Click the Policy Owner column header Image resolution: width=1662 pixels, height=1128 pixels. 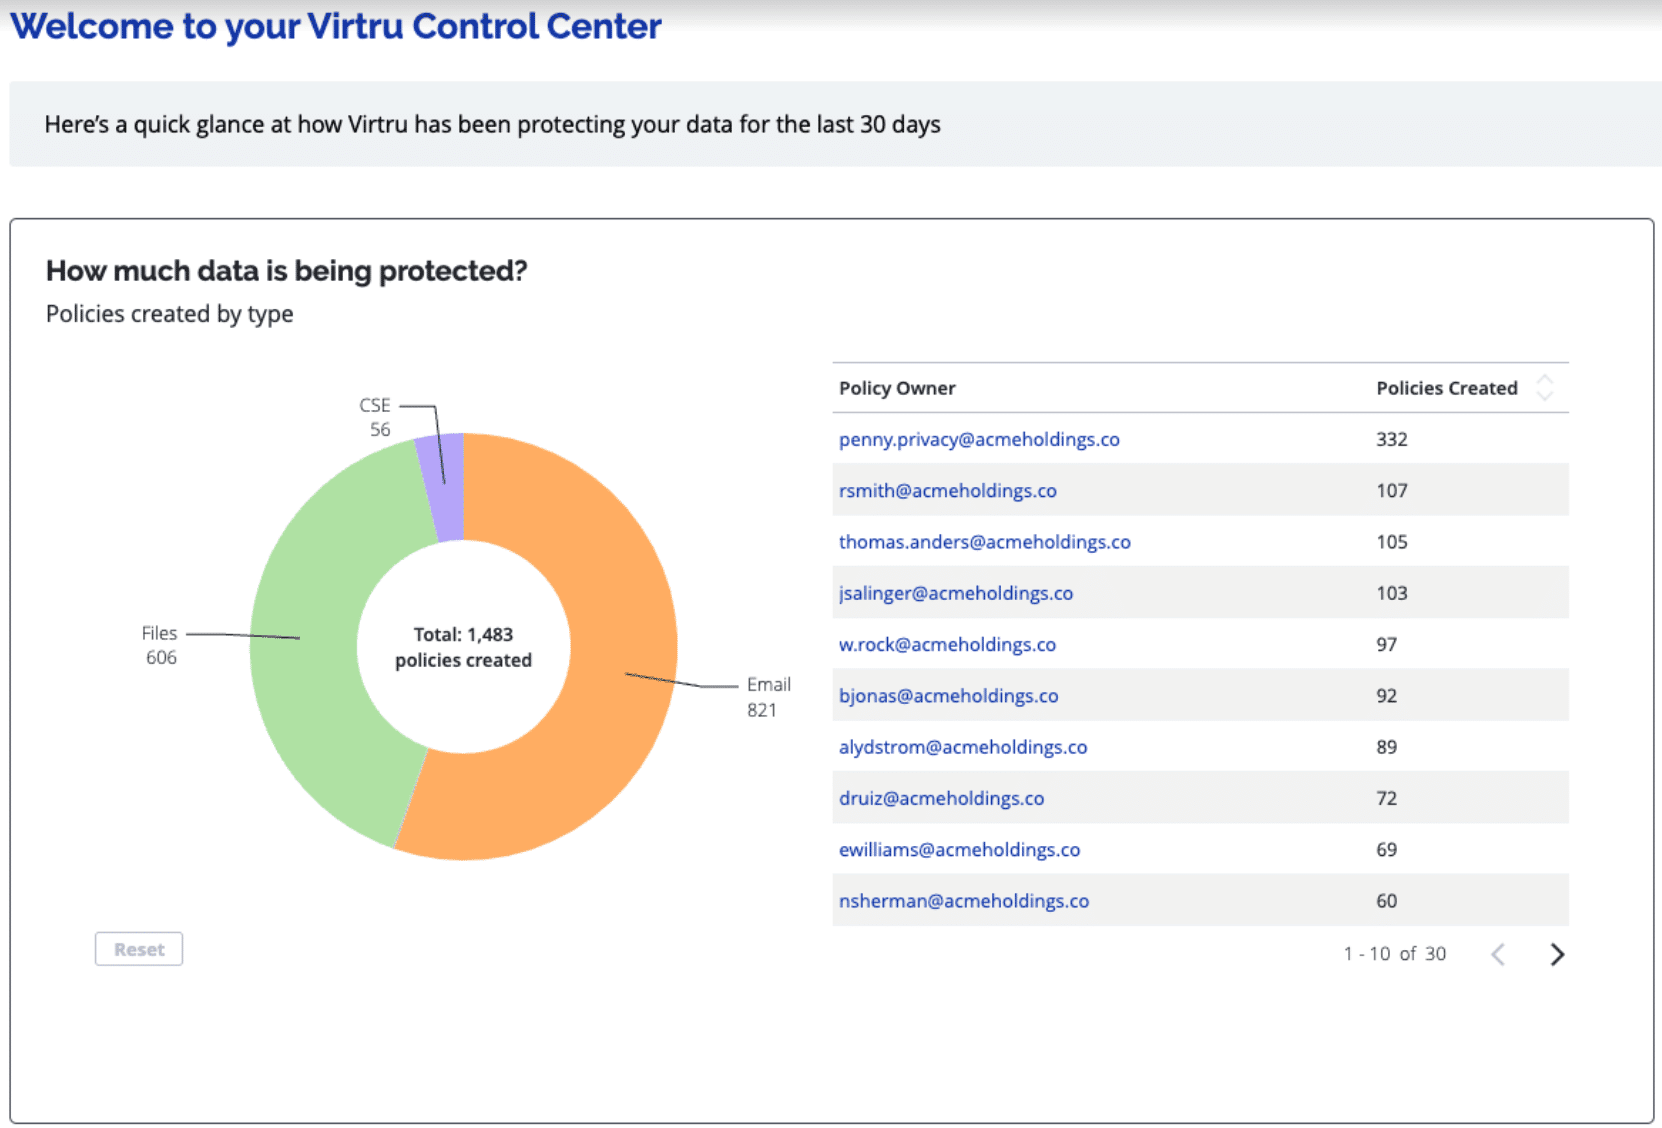click(x=897, y=388)
